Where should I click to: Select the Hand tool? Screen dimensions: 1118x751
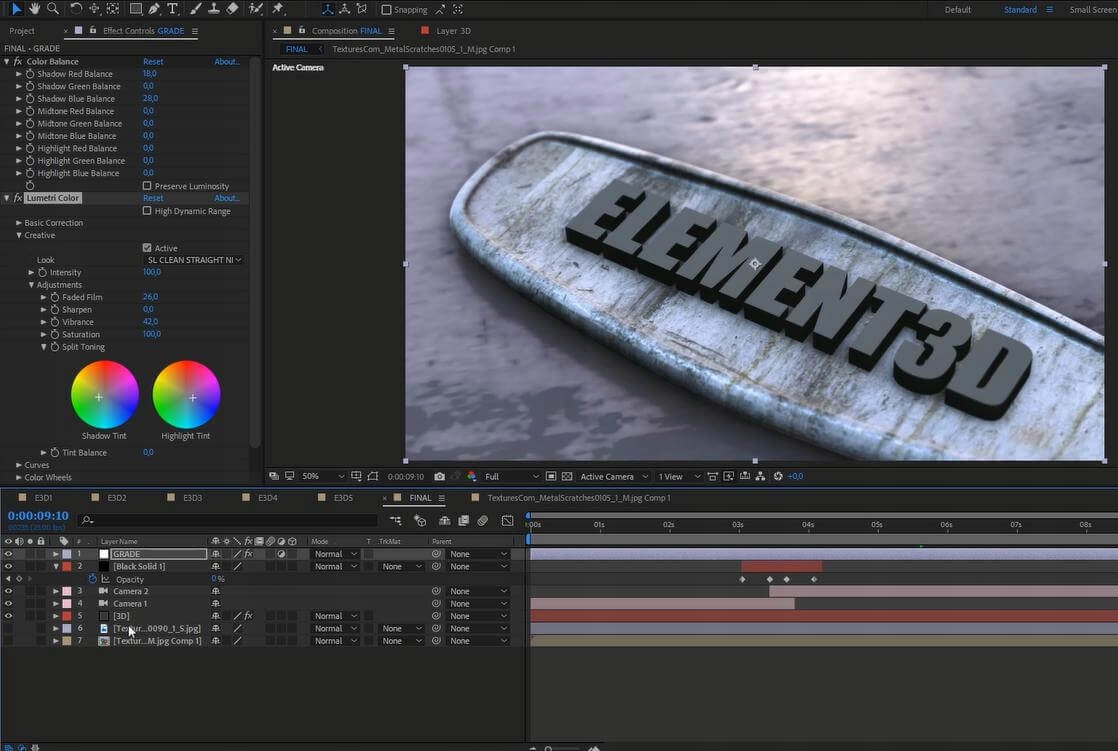[x=35, y=9]
